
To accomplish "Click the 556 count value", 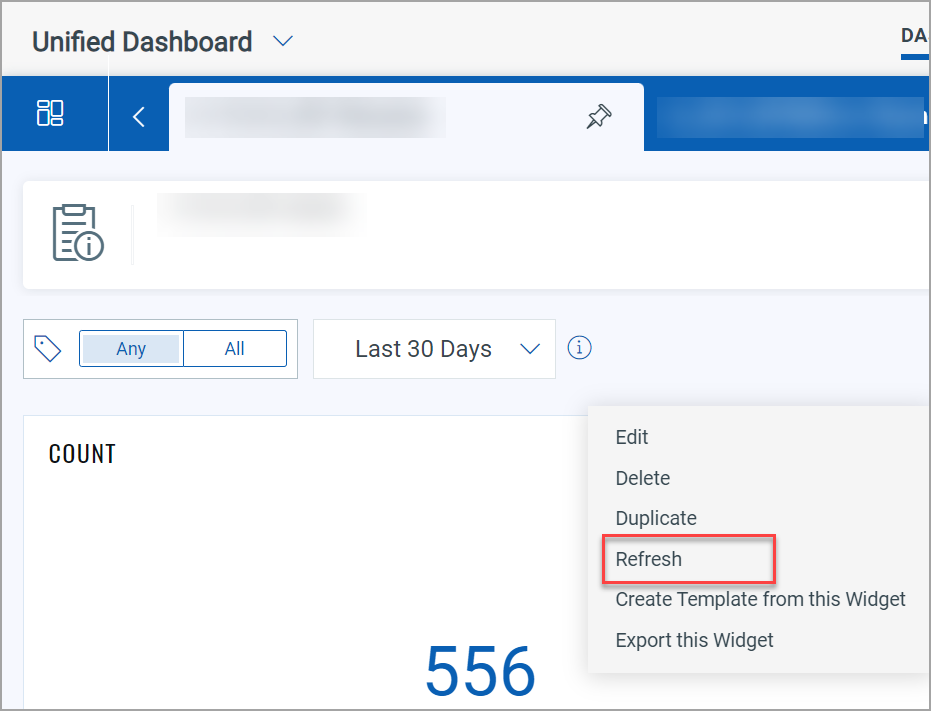I will 480,671.
